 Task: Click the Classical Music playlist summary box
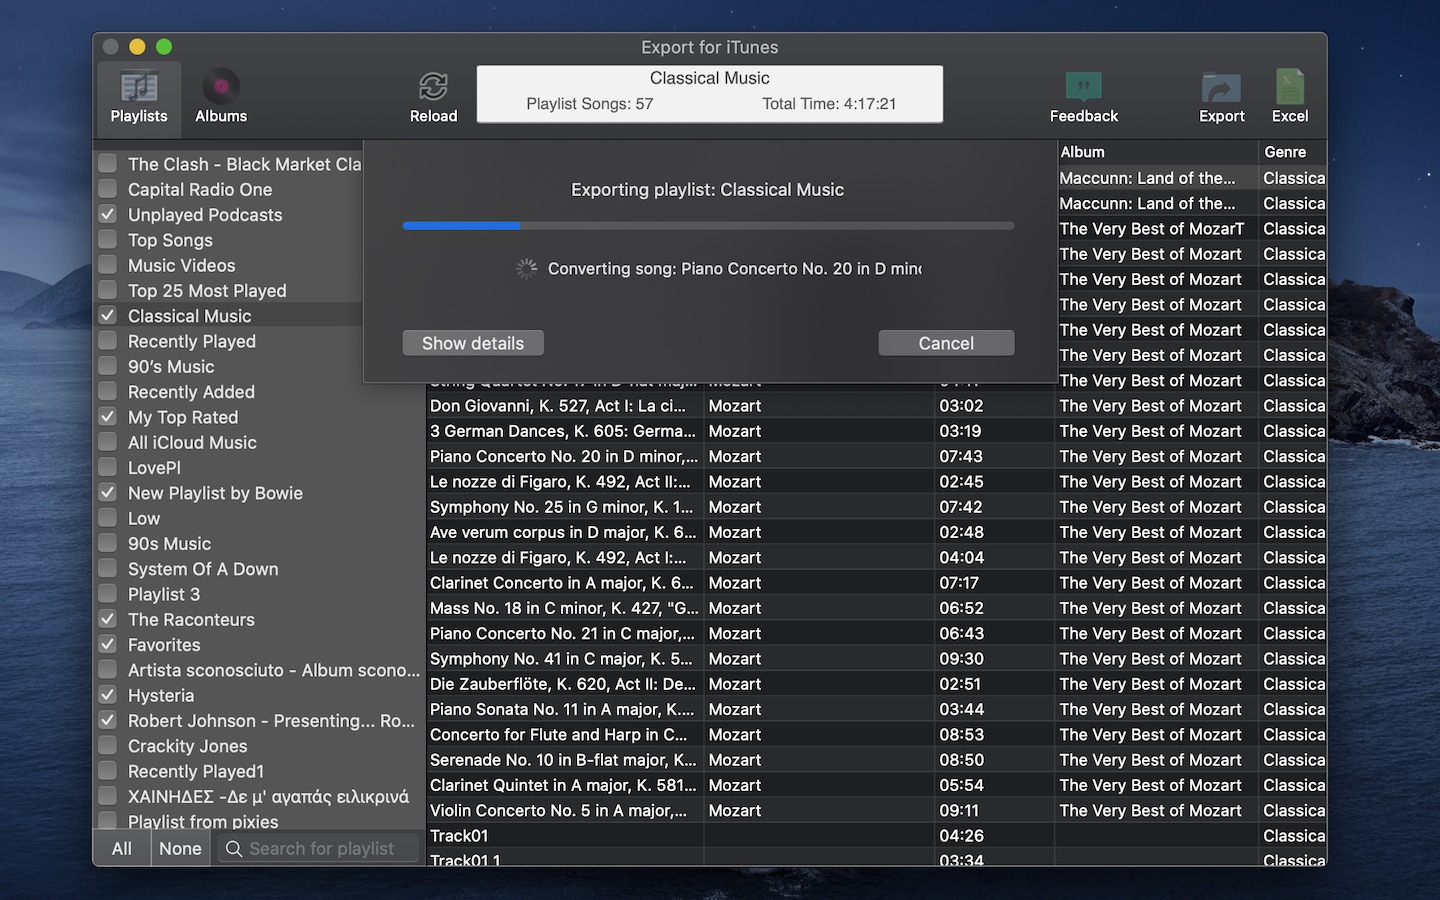click(710, 94)
